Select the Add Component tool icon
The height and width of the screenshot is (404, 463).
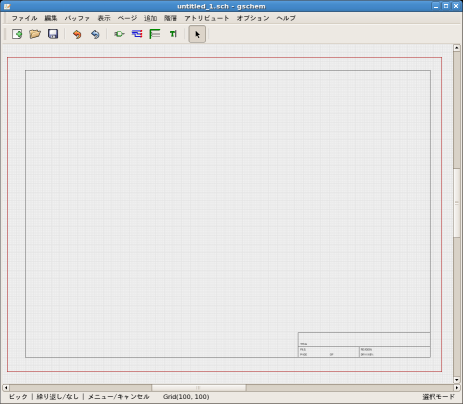point(119,34)
